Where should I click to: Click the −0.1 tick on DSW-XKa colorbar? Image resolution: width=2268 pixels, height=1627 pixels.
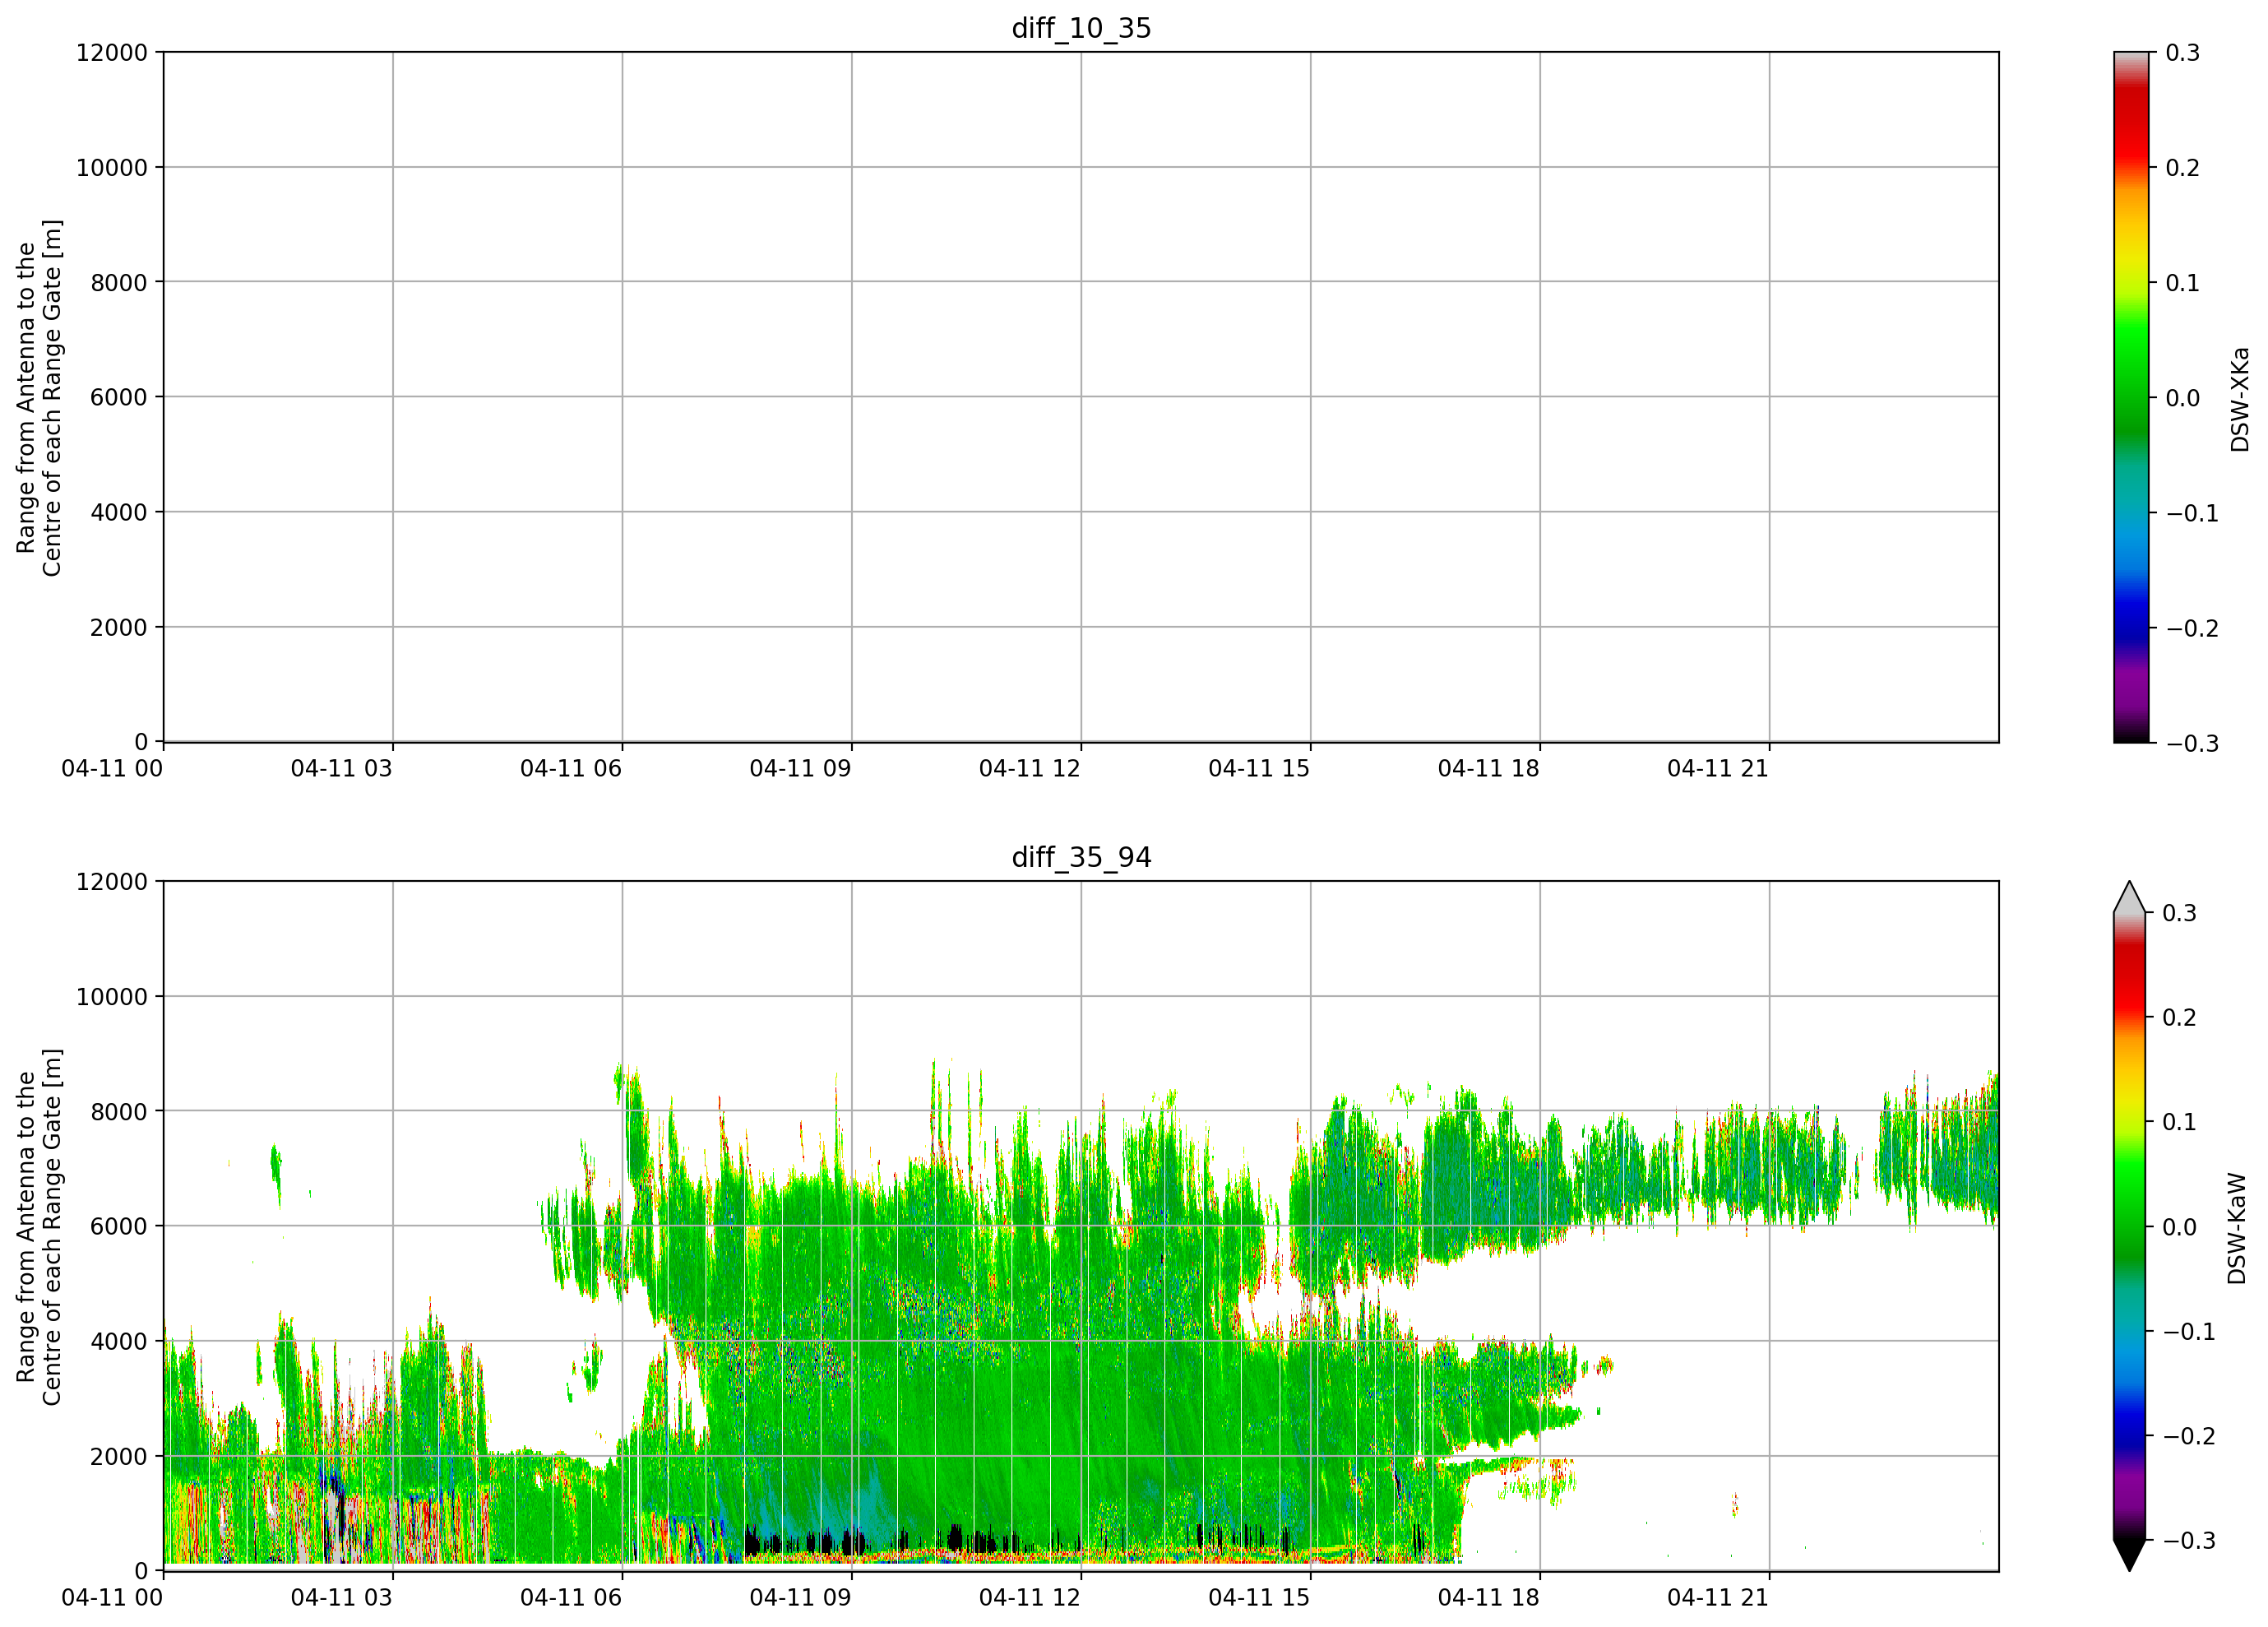coord(2192,513)
